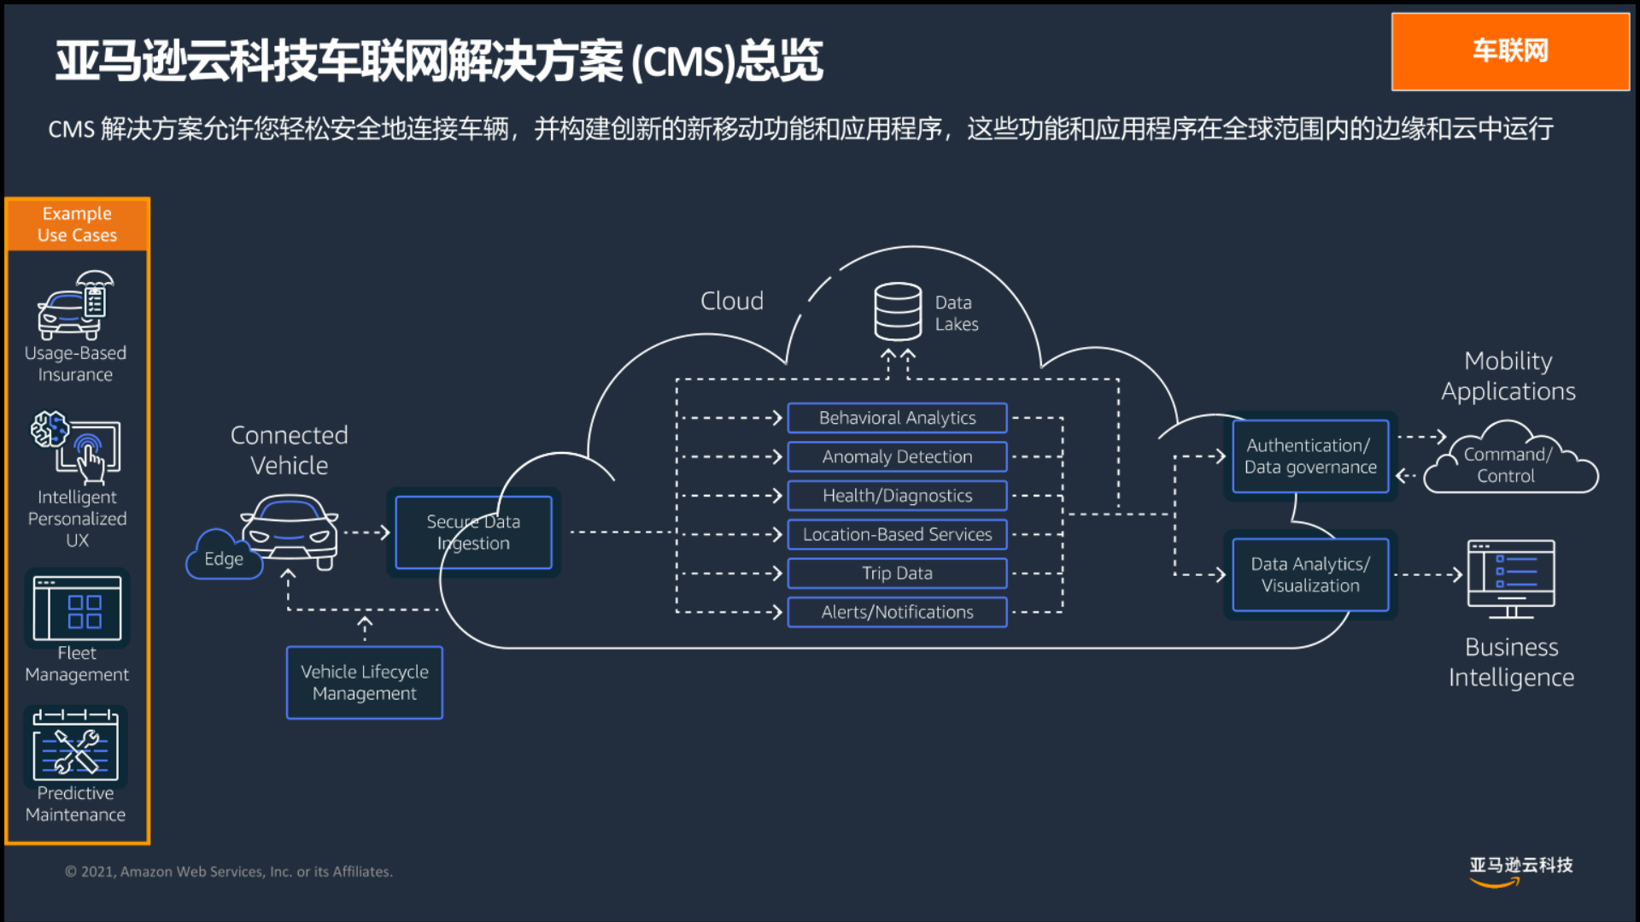
Task: Click the Vehicle Lifecycle Management box
Action: [364, 682]
